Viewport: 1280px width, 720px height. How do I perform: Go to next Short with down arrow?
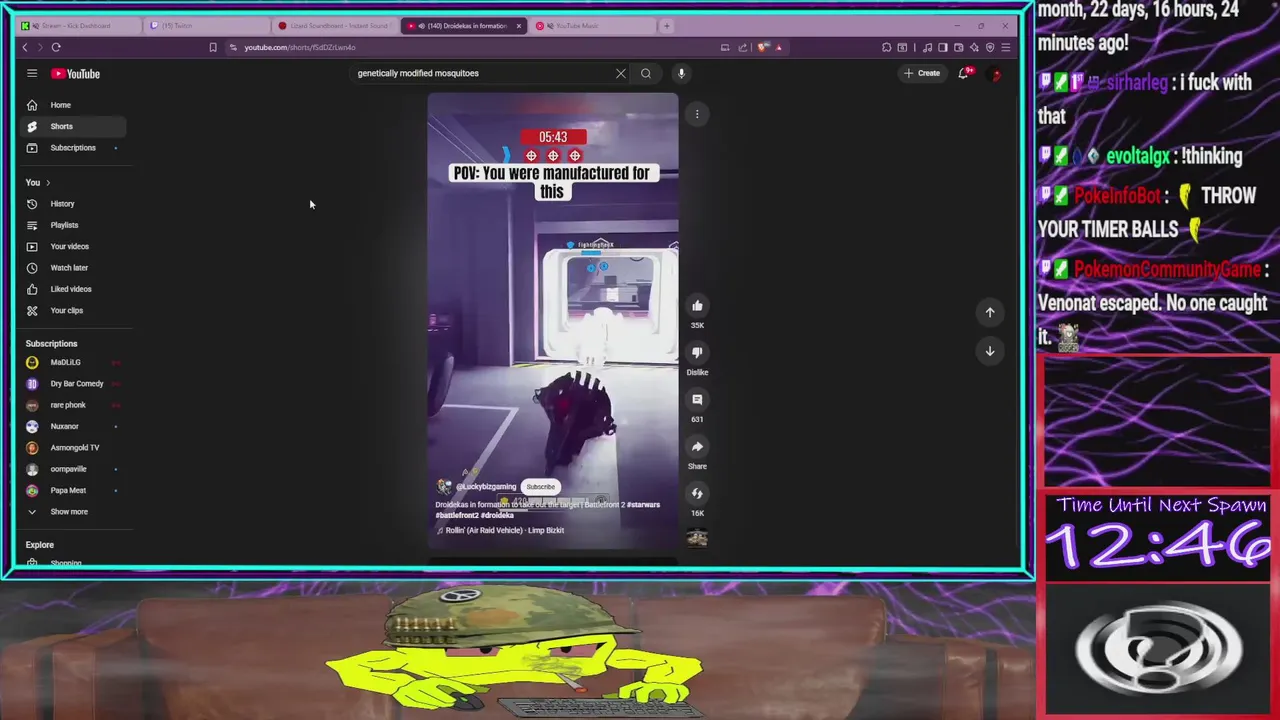(990, 351)
